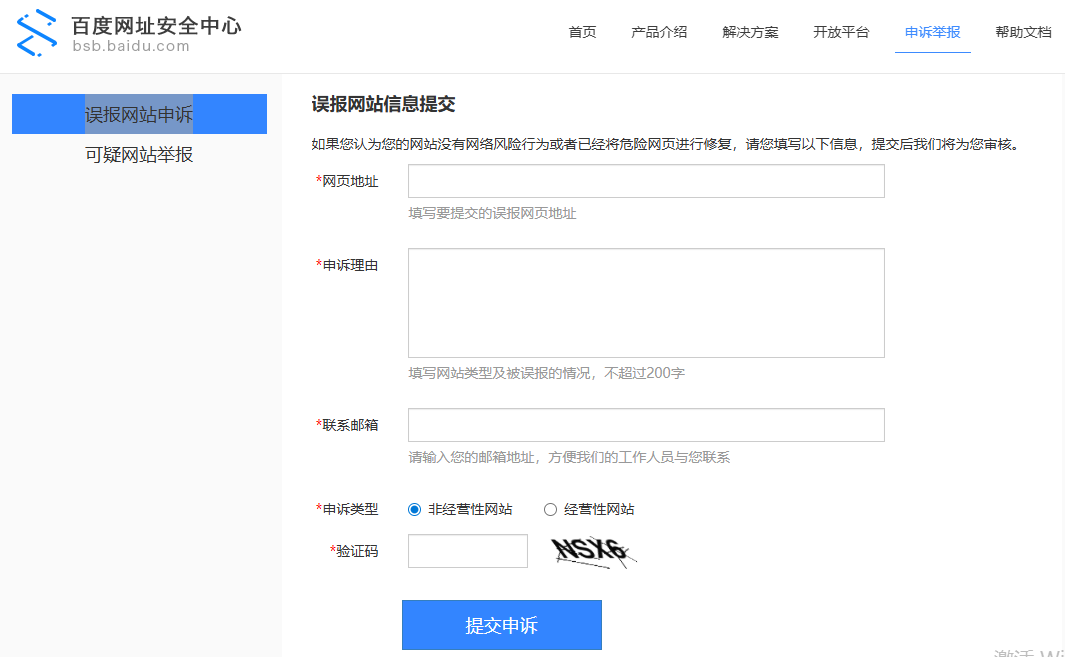Screen dimensions: 1065x657
Task: Open the 开放平台 menu item
Action: (x=841, y=32)
